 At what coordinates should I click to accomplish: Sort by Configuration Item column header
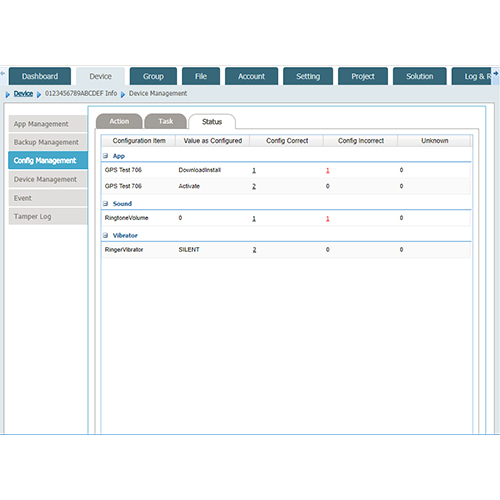[x=139, y=141]
